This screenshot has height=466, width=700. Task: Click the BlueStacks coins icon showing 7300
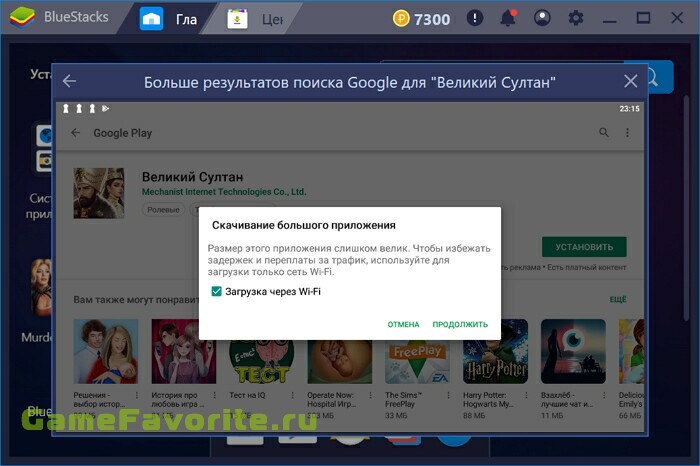401,19
